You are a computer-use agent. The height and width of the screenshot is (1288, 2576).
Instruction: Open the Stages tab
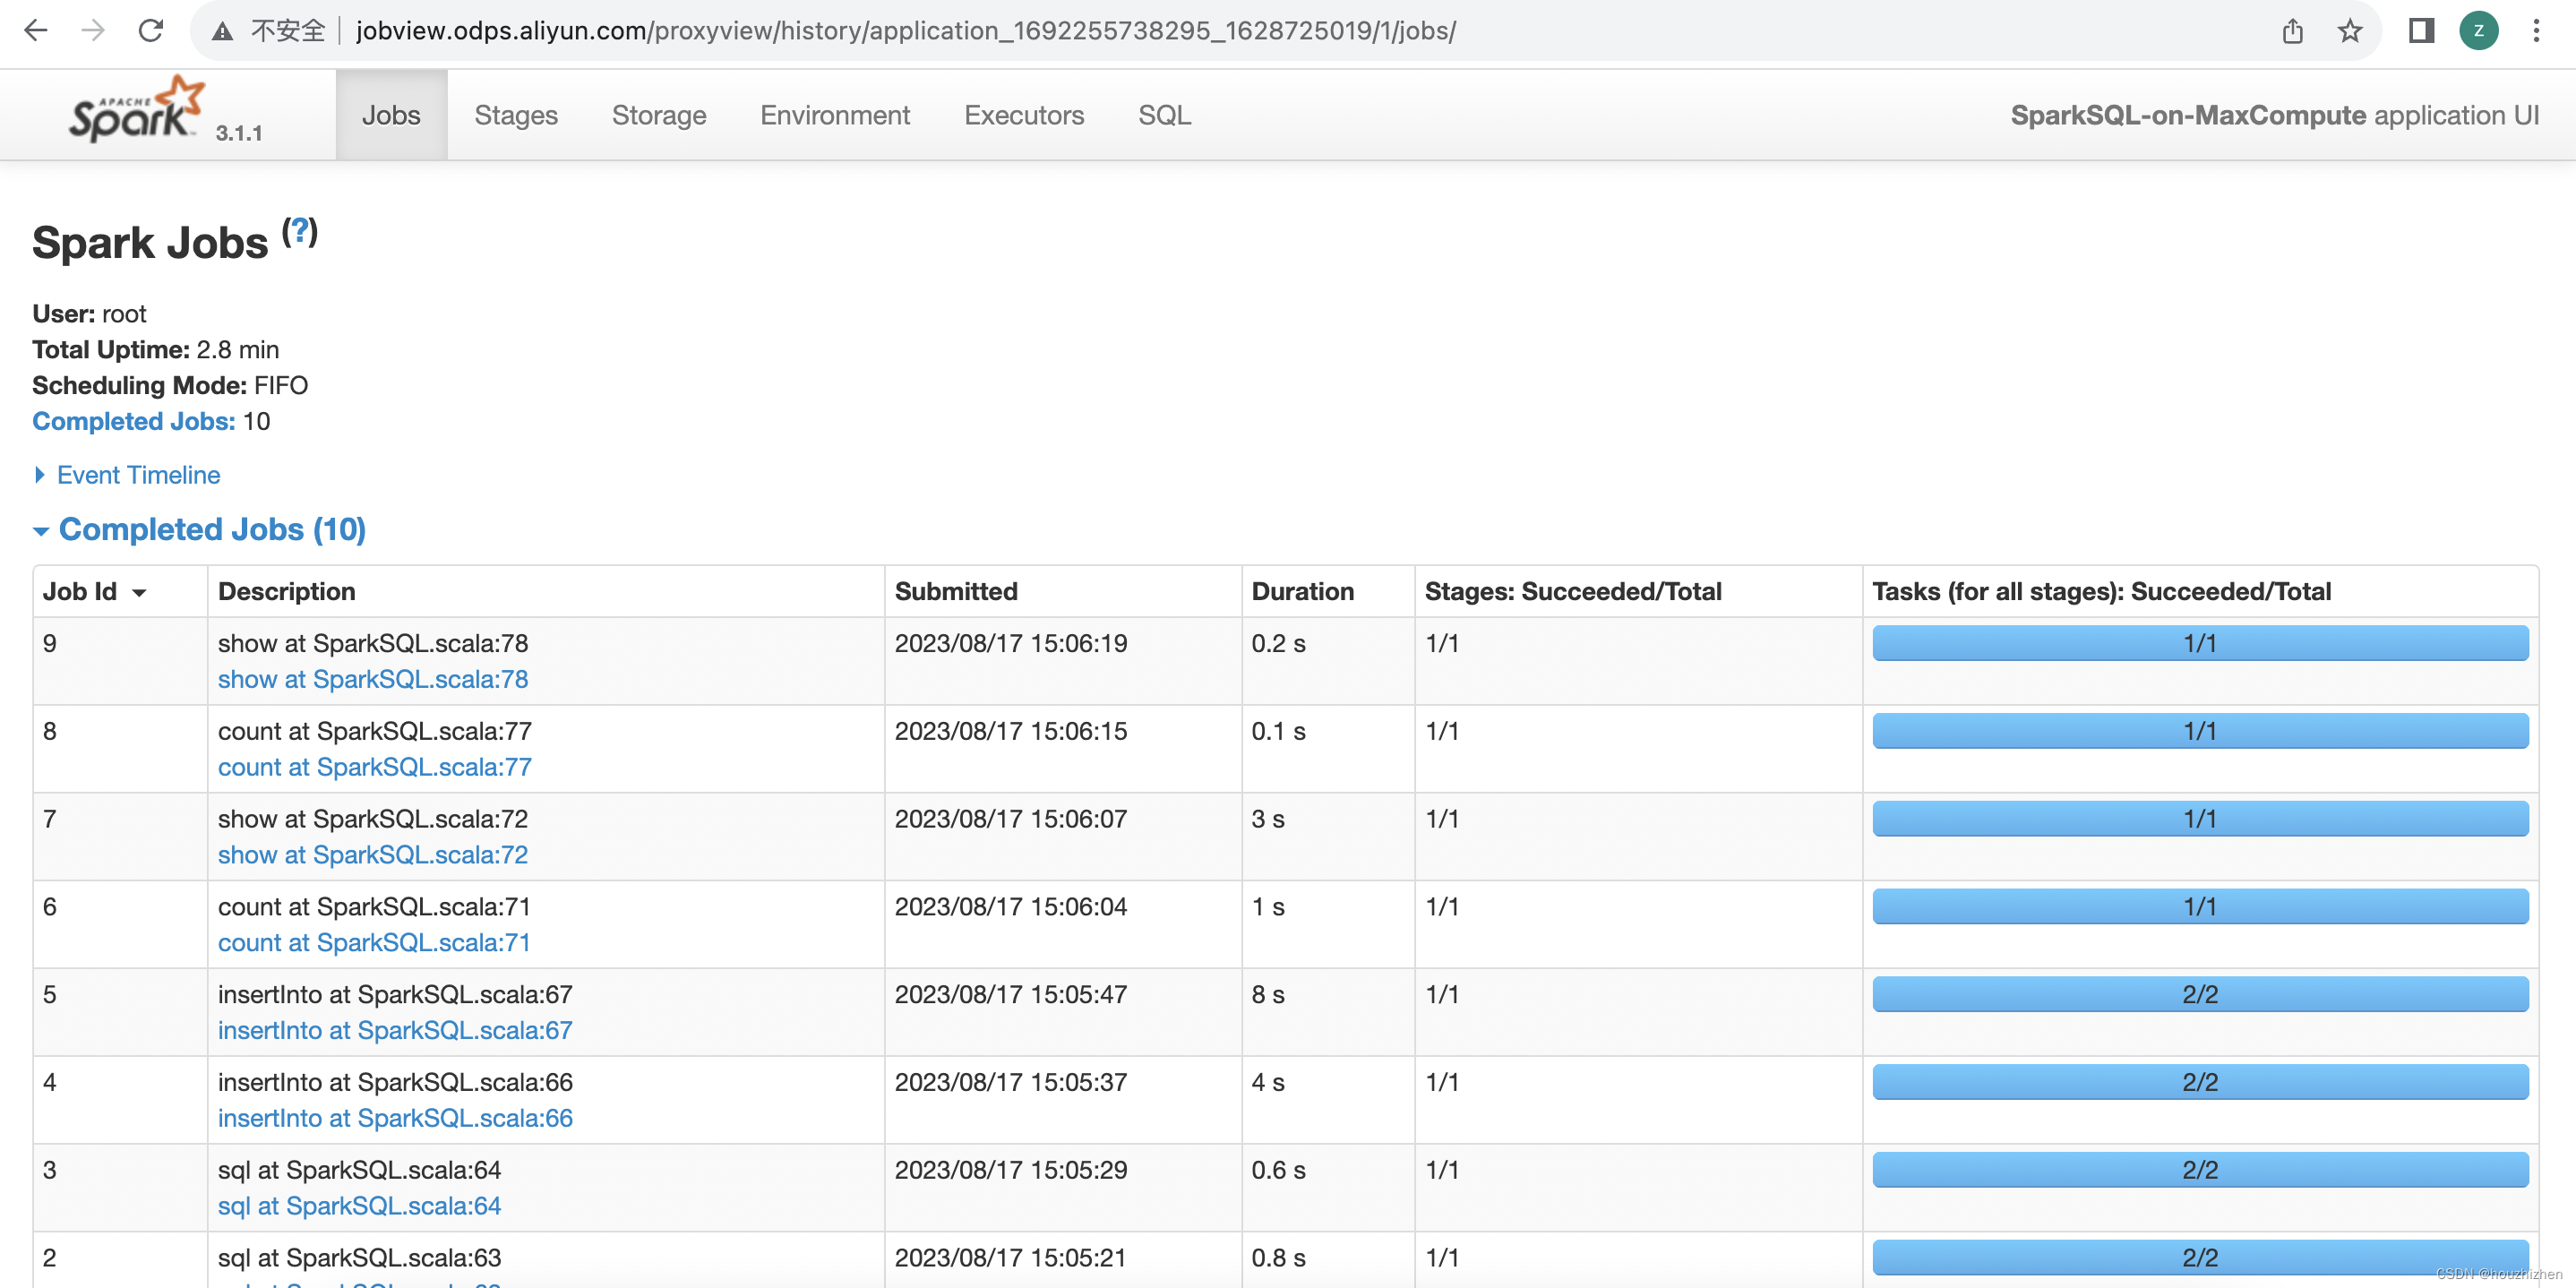click(516, 115)
